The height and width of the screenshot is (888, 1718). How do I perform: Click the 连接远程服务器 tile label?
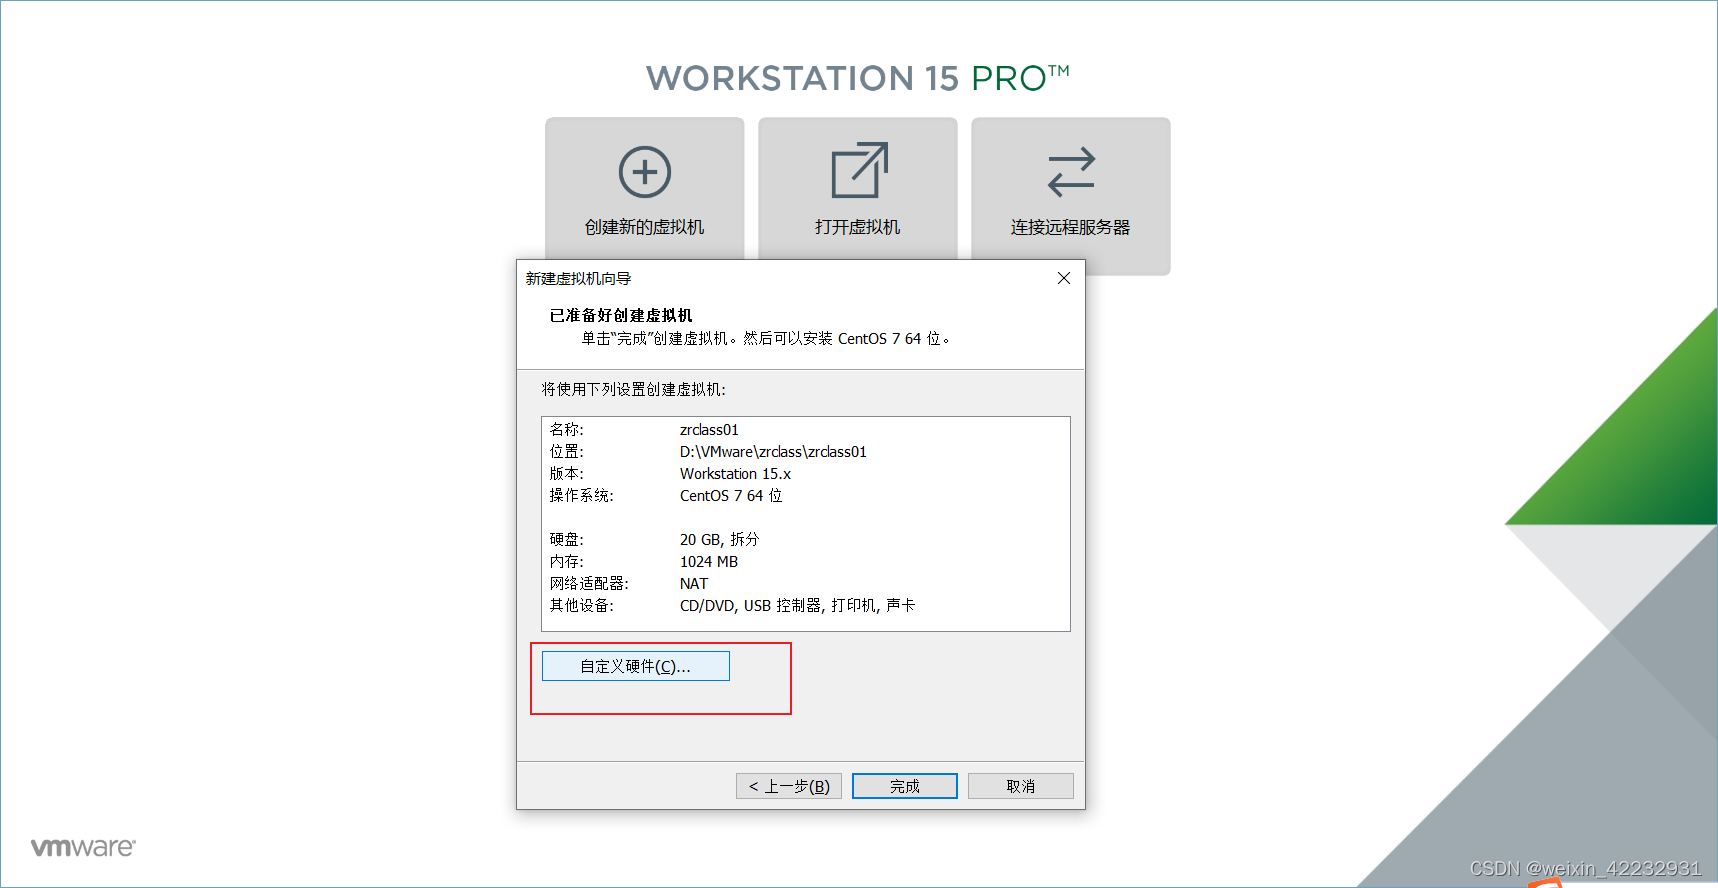[1071, 227]
